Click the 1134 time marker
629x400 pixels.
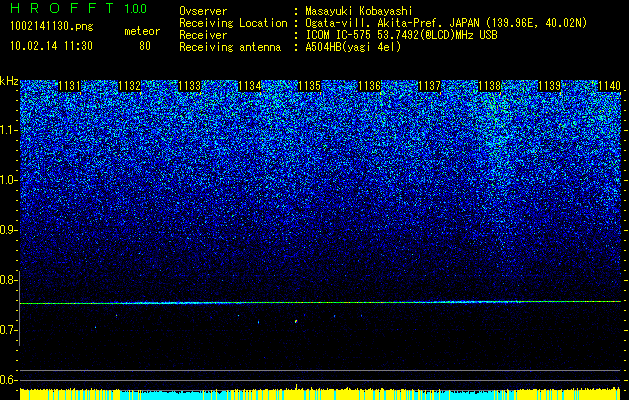click(250, 86)
